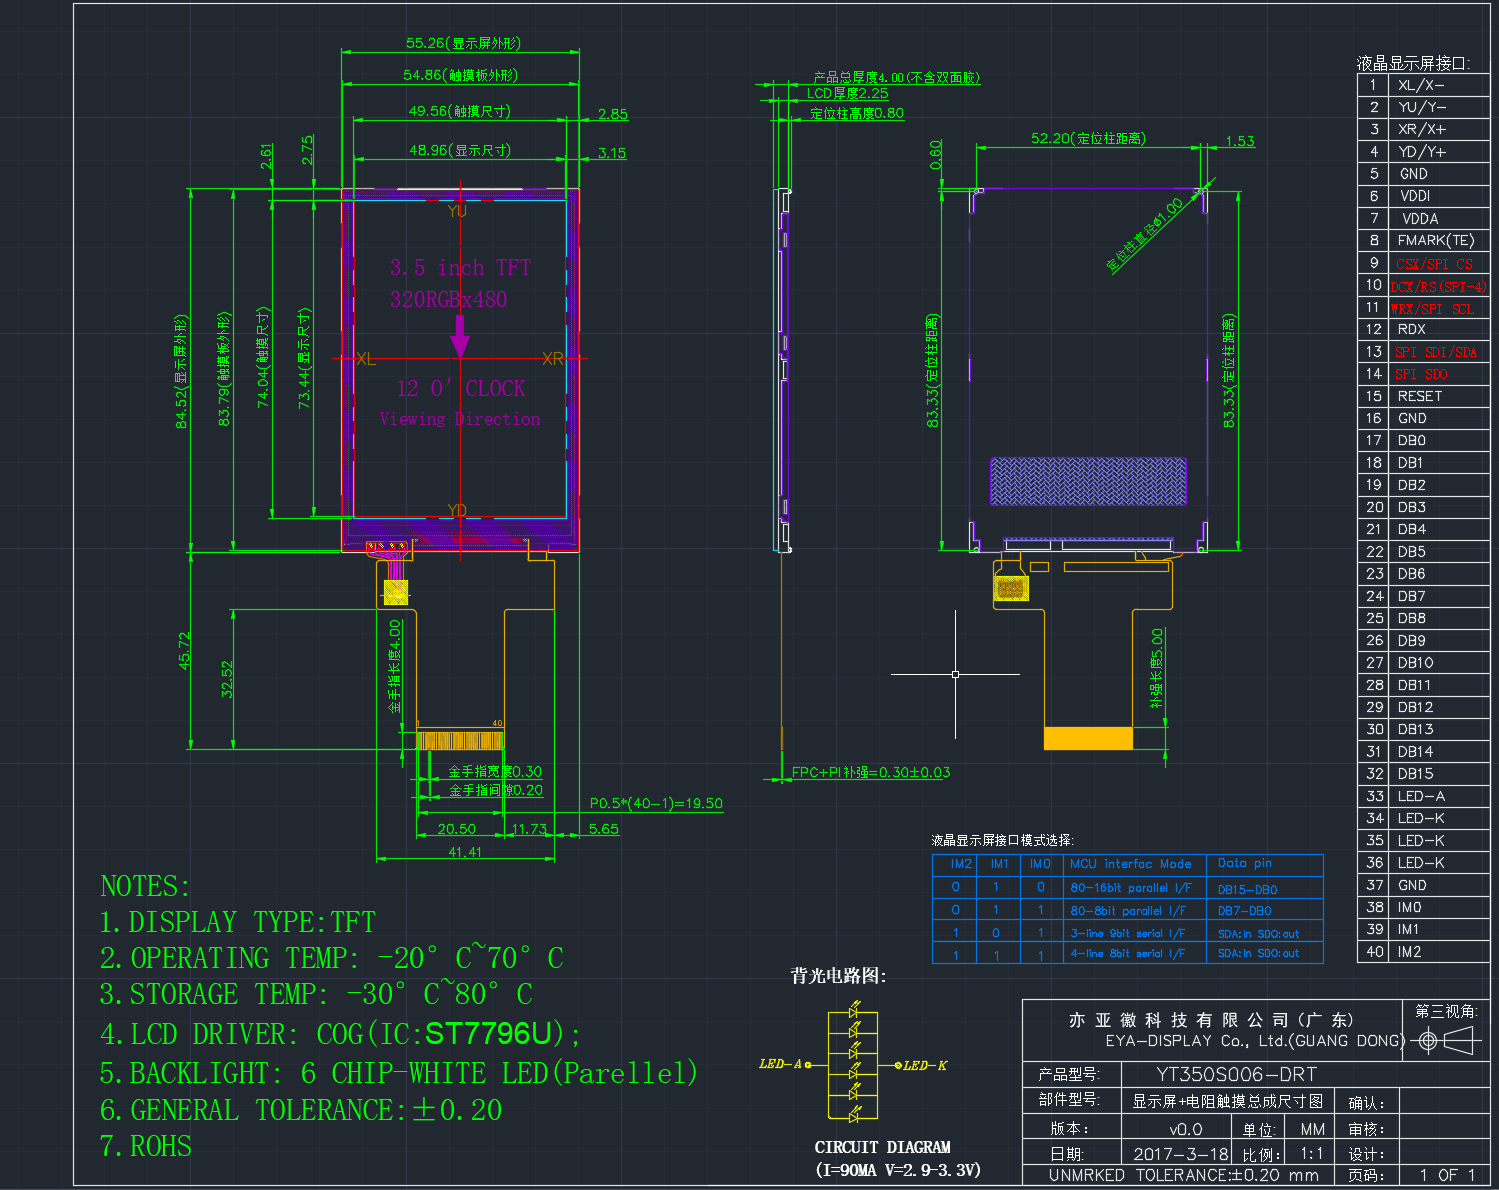This screenshot has height=1190, width=1499.
Task: Select the red "CSX/SPI CS" pin entry
Action: 1434,264
